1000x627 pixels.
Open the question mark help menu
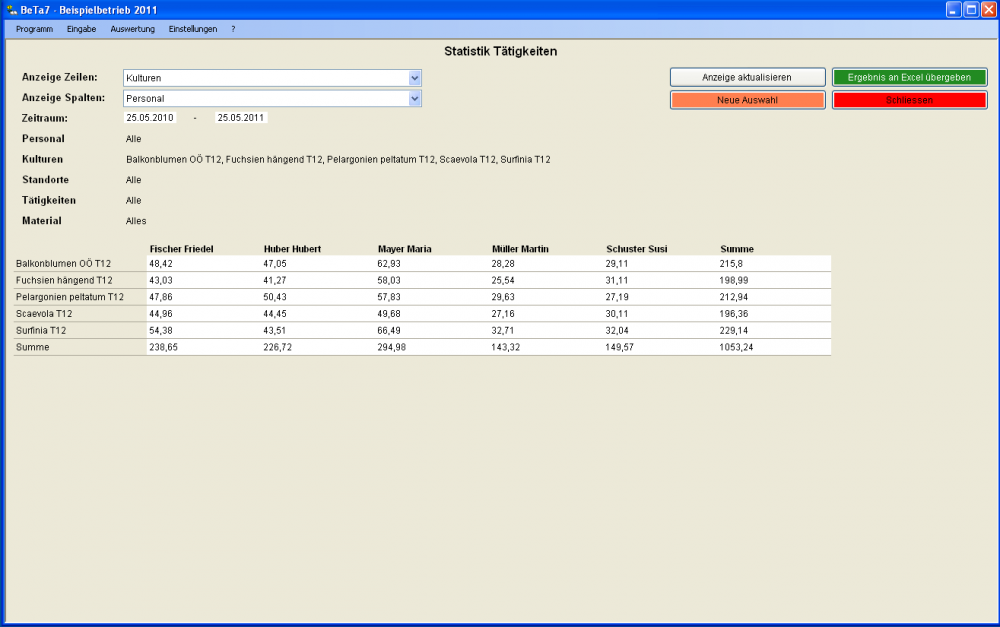[233, 29]
